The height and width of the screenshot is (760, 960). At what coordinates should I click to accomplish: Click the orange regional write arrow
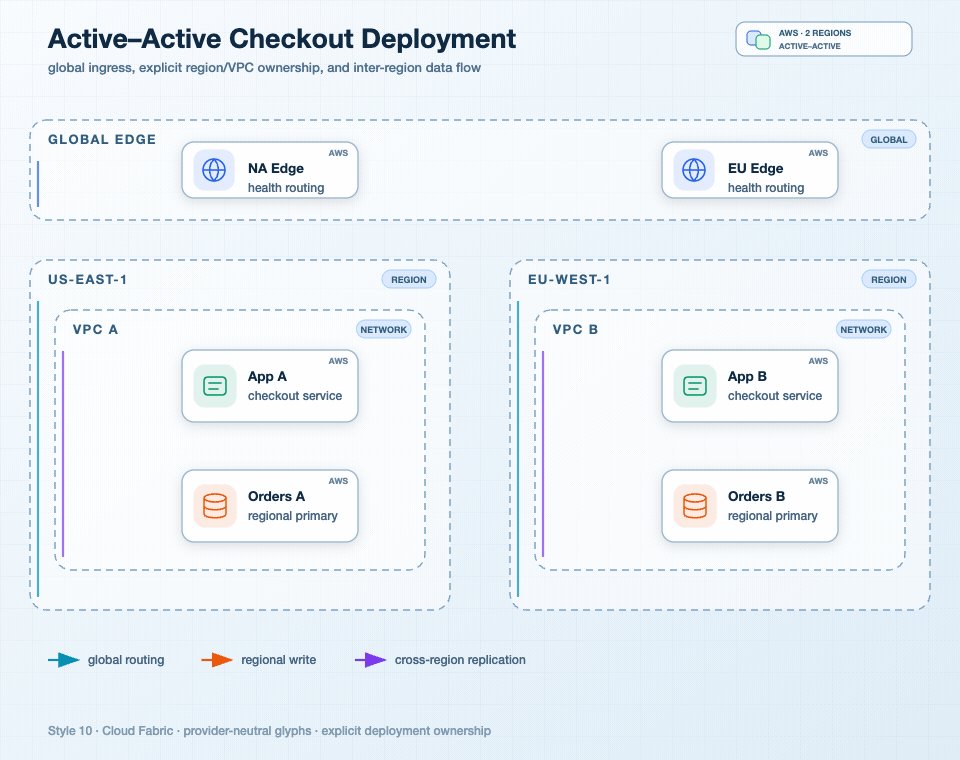217,660
